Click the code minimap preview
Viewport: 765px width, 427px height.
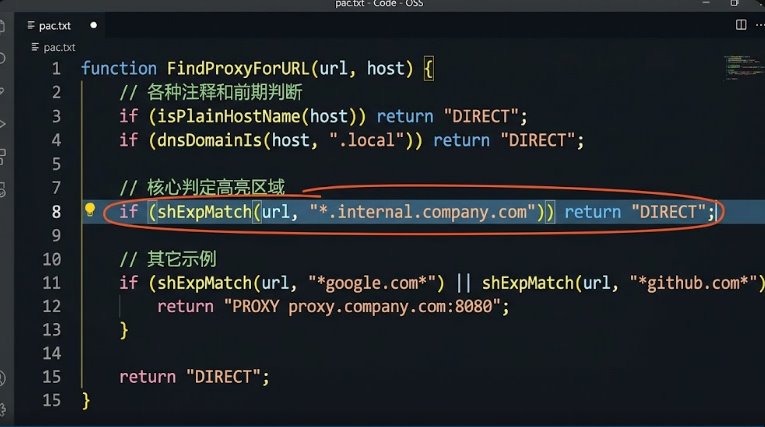point(744,67)
